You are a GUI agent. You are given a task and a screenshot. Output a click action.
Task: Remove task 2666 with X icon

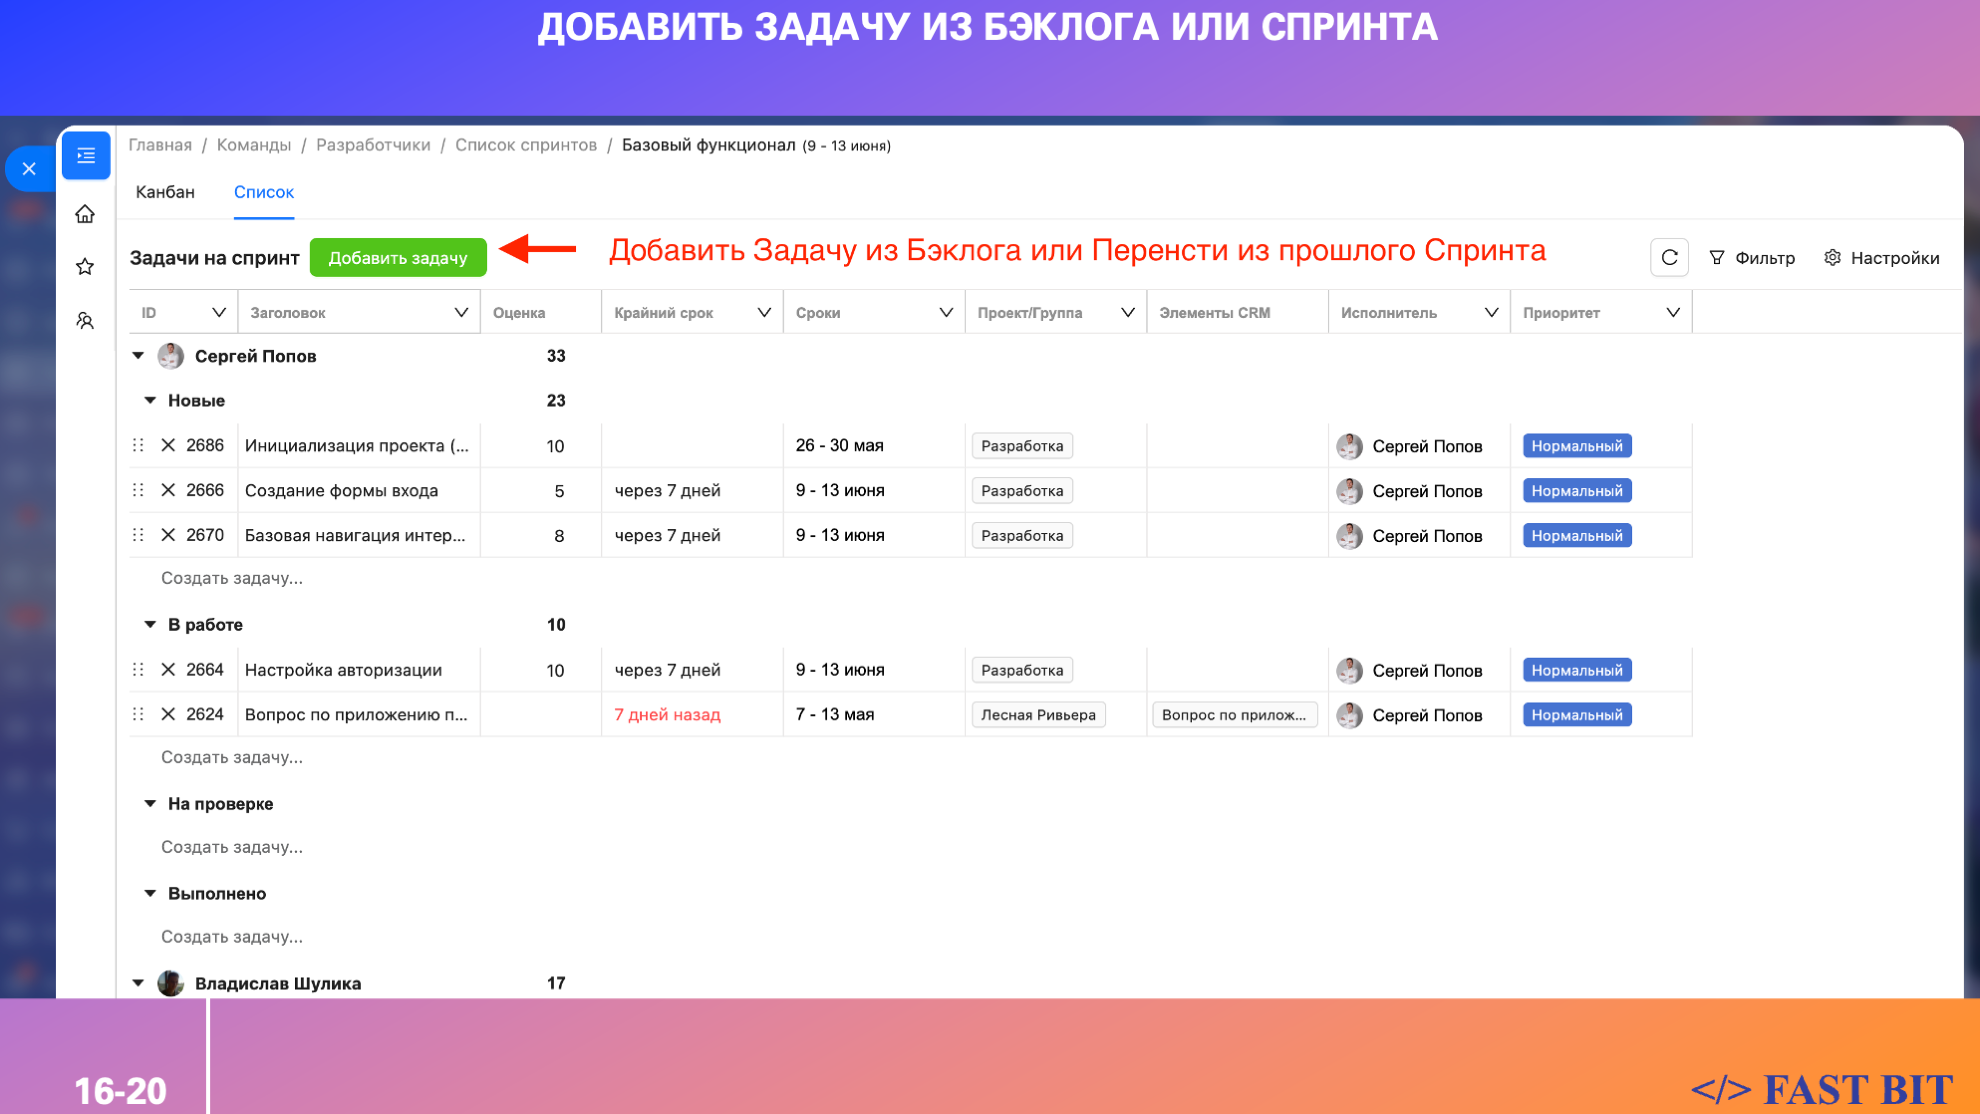coord(168,490)
